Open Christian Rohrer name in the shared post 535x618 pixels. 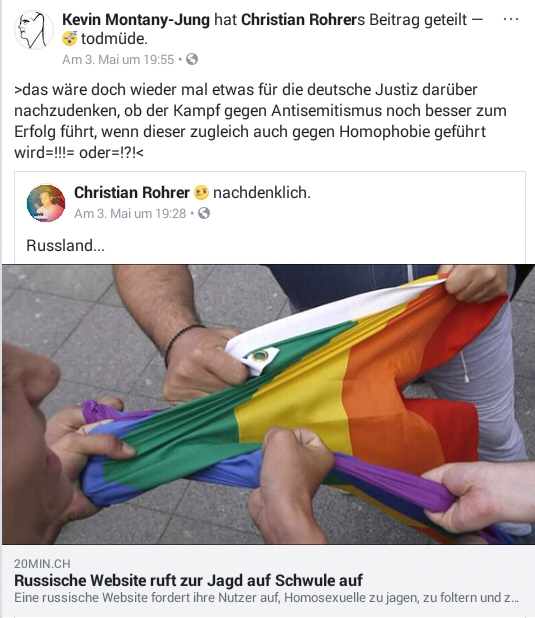tap(132, 193)
